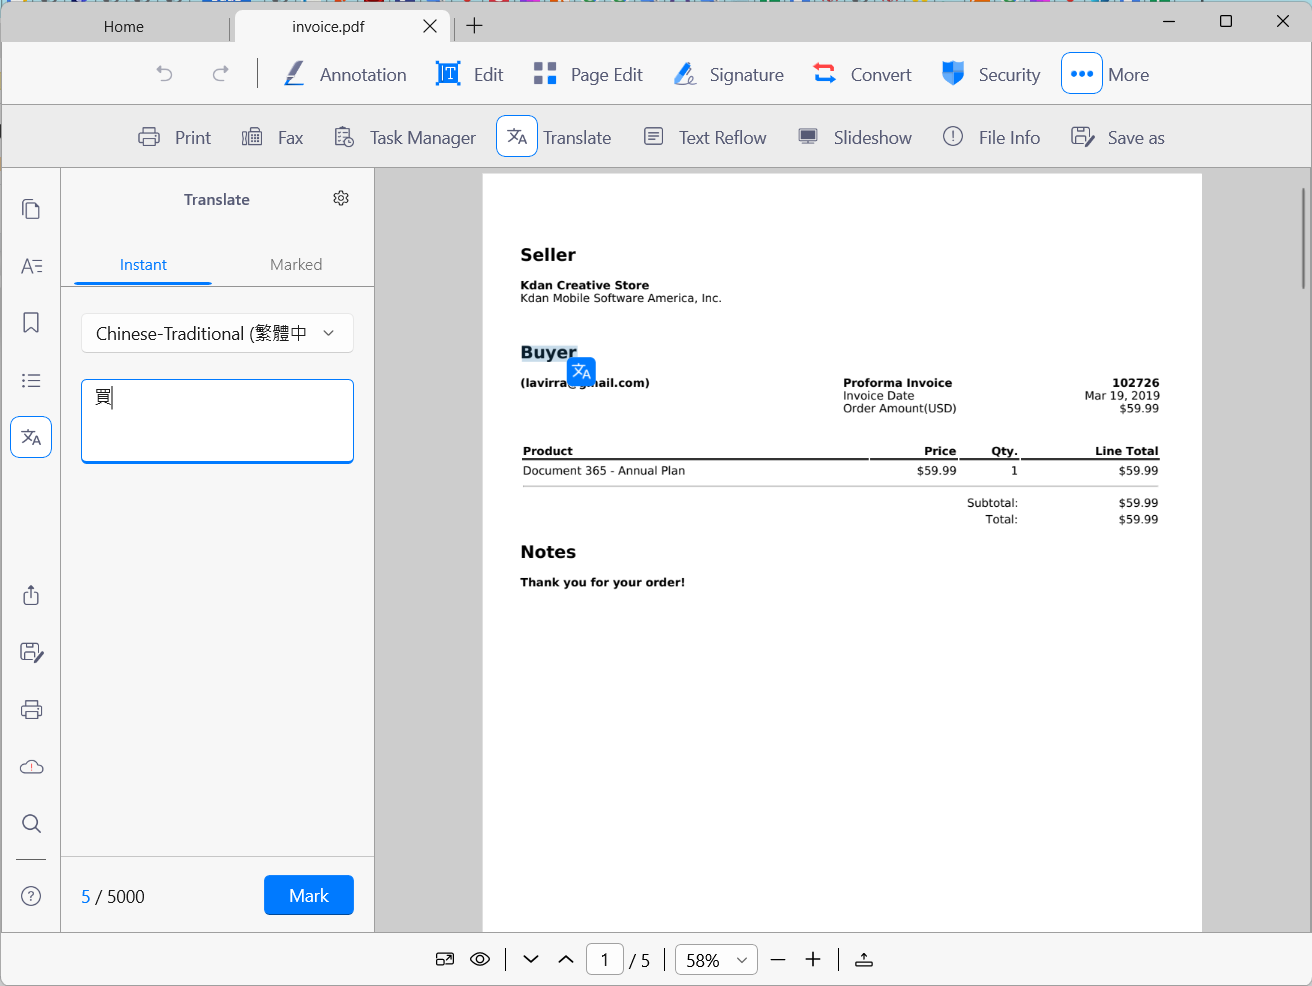Toggle the Translate toolbar icon
The height and width of the screenshot is (986, 1312).
click(517, 136)
